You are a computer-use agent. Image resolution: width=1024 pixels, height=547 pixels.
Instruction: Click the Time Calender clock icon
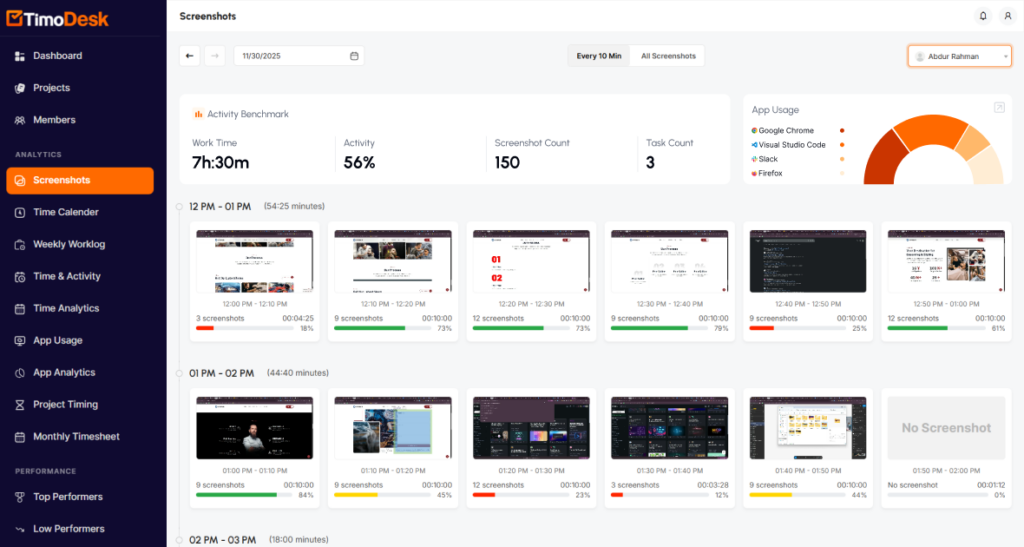click(x=20, y=212)
